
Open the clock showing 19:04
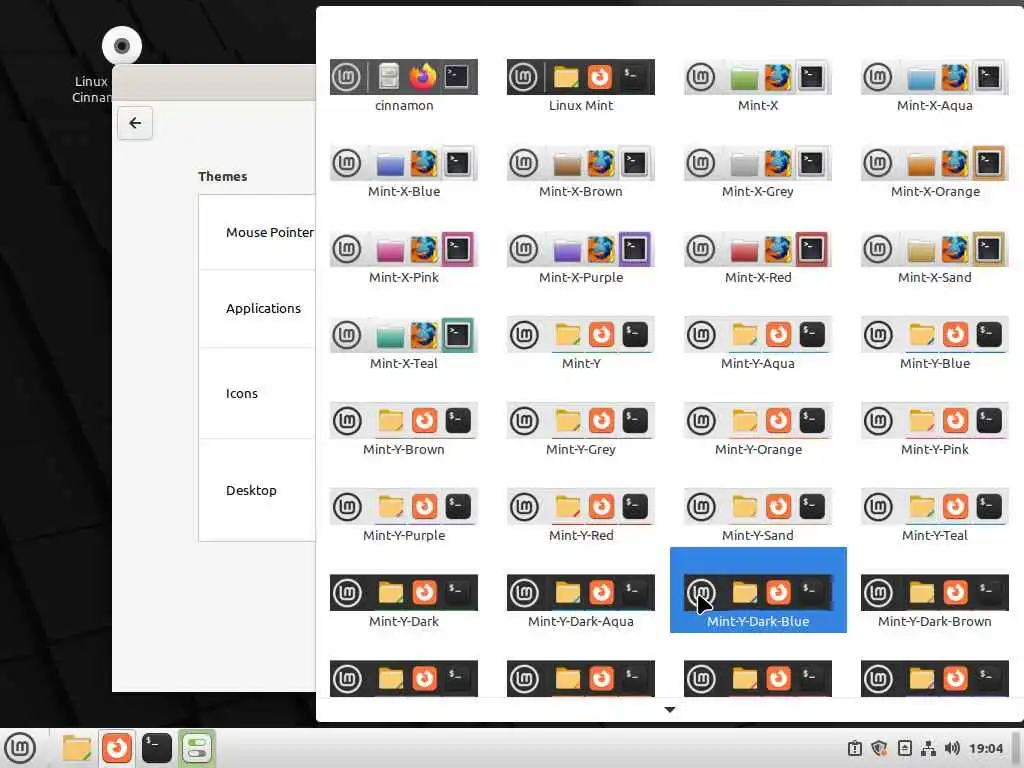[985, 748]
